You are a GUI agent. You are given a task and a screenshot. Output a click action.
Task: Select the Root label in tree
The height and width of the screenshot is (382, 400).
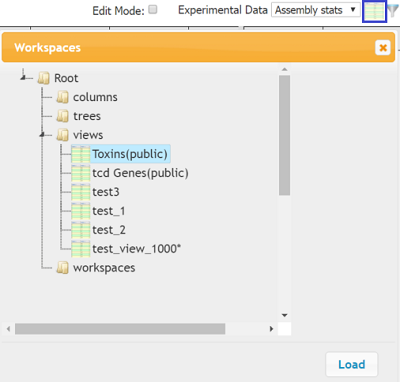click(x=66, y=78)
